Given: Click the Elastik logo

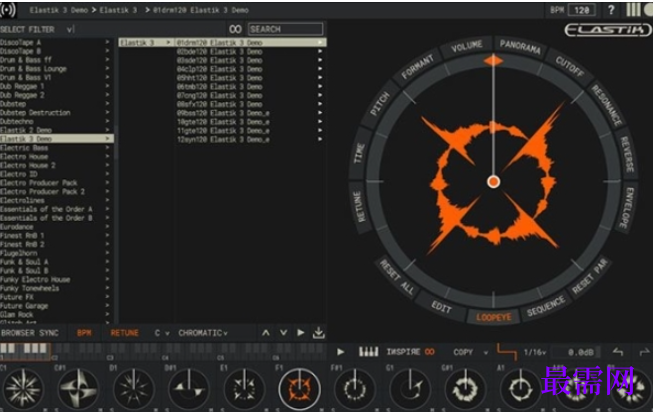Looking at the screenshot, I should pos(608,30).
